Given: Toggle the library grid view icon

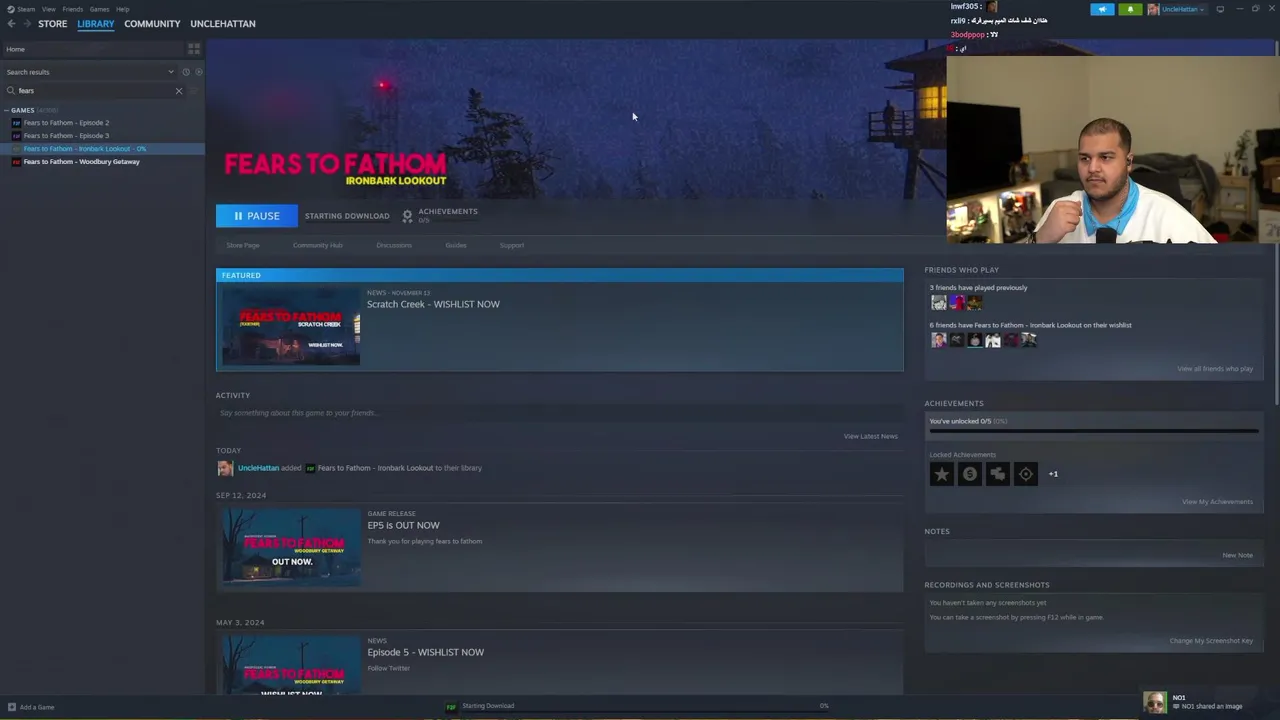Looking at the screenshot, I should tap(194, 49).
